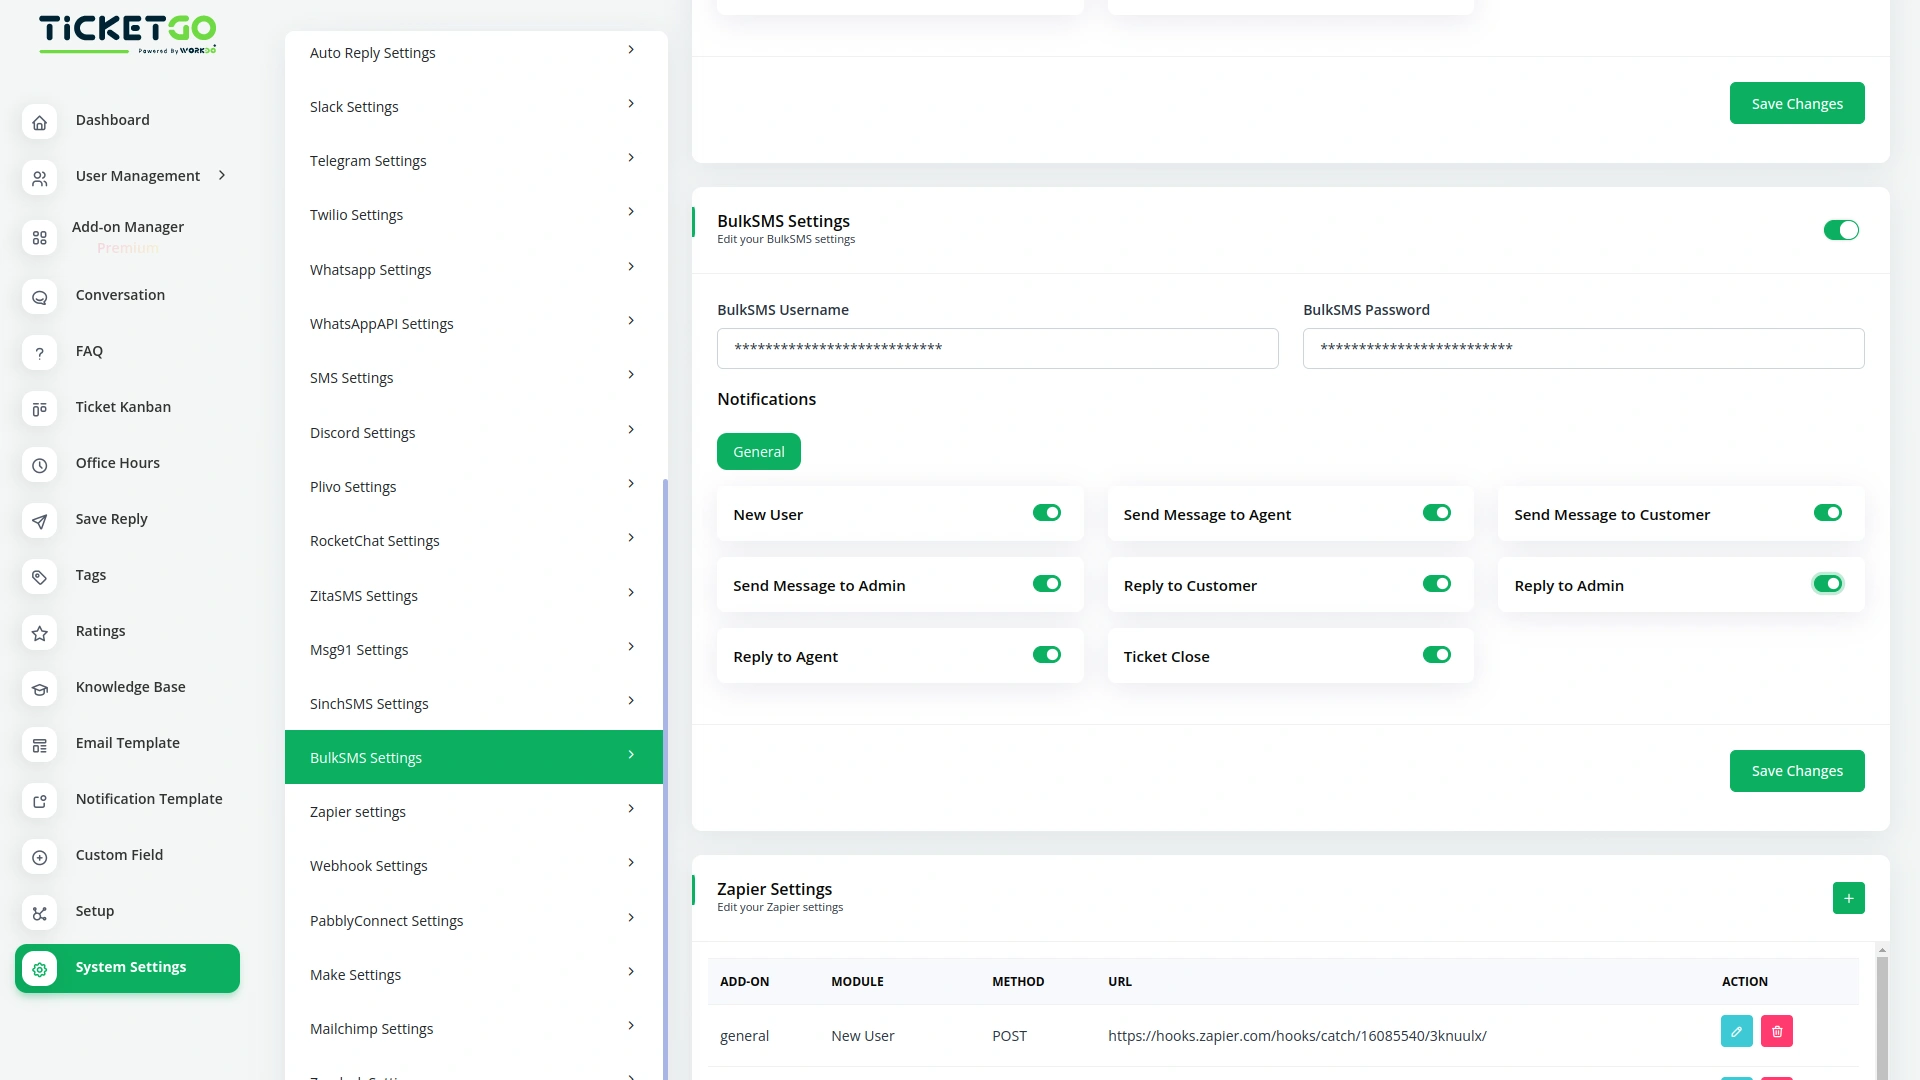Edit the general New User webhook via pencil icon
The height and width of the screenshot is (1080, 1920).
click(x=1736, y=1031)
